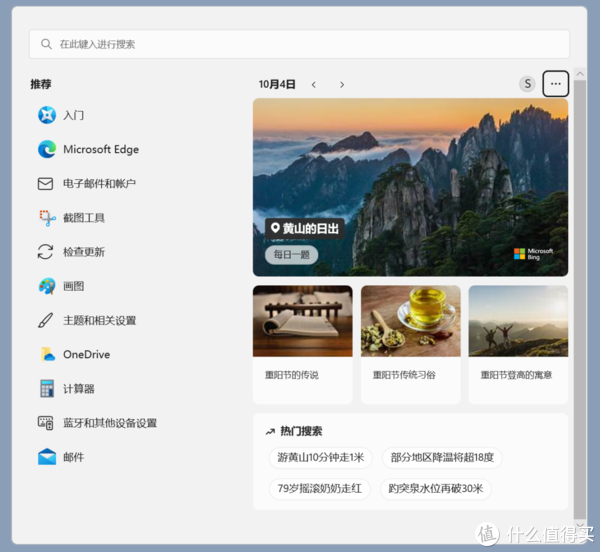Open 主题和相关设置 brush icon

coord(46,320)
